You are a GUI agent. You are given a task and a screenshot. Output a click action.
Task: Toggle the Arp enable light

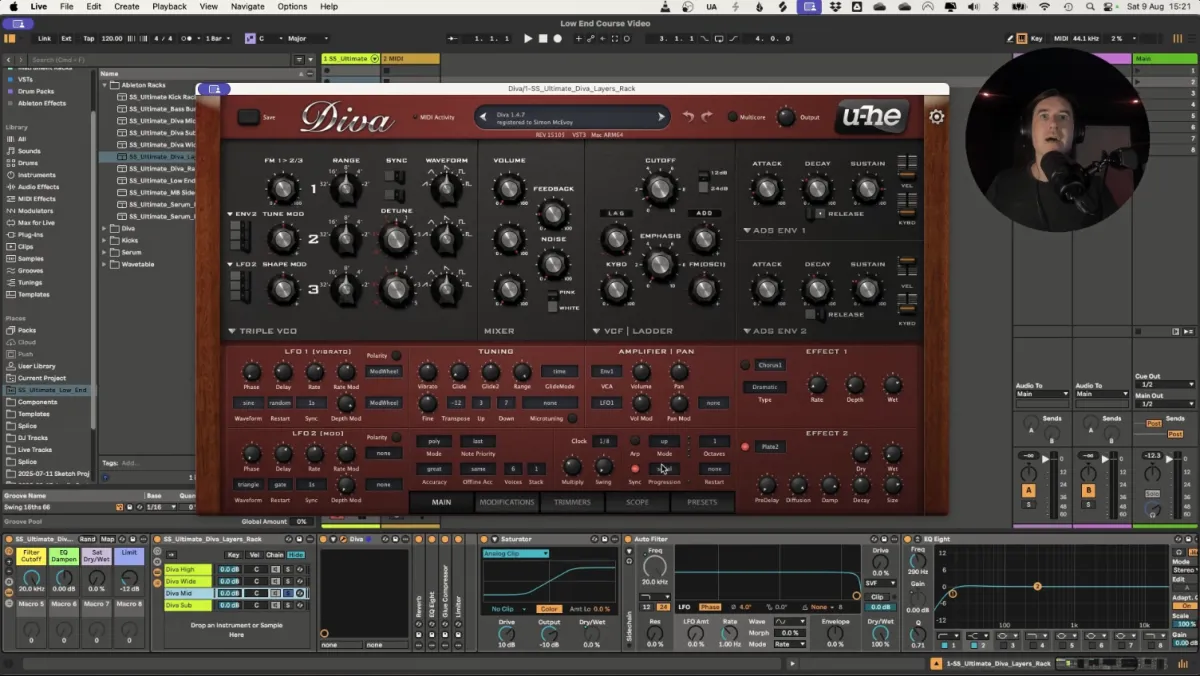(634, 441)
